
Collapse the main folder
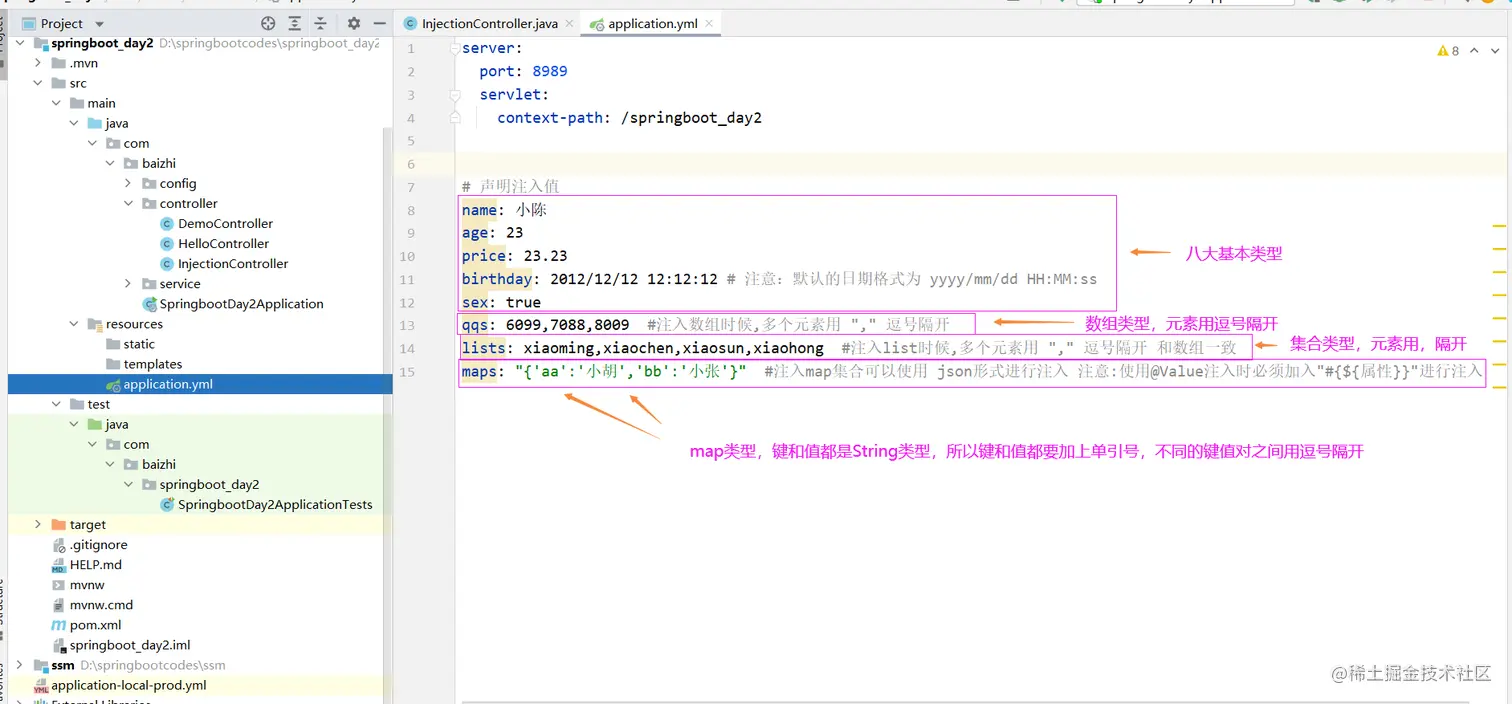point(56,103)
